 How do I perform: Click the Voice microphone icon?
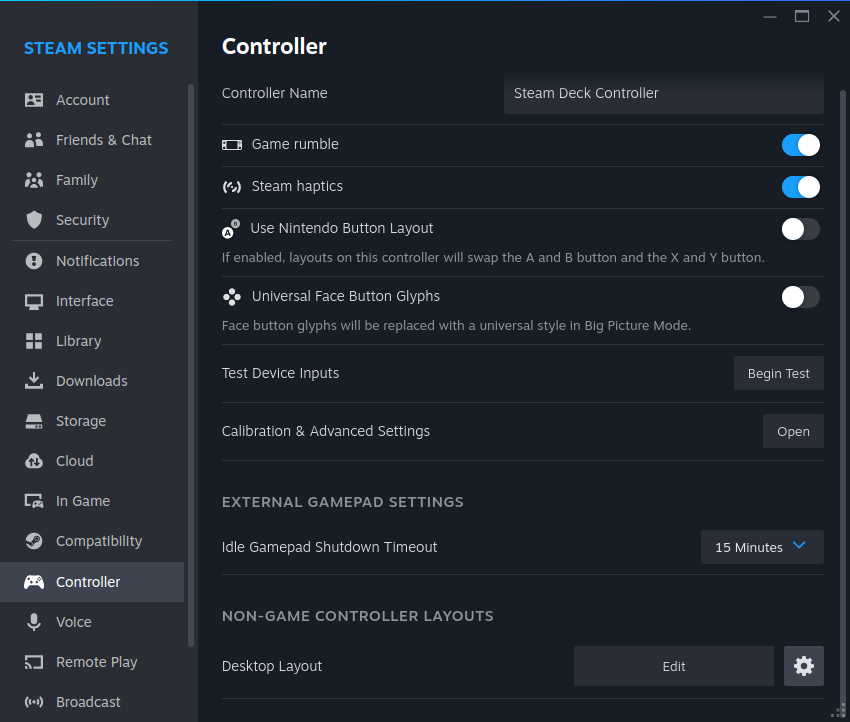tap(34, 622)
